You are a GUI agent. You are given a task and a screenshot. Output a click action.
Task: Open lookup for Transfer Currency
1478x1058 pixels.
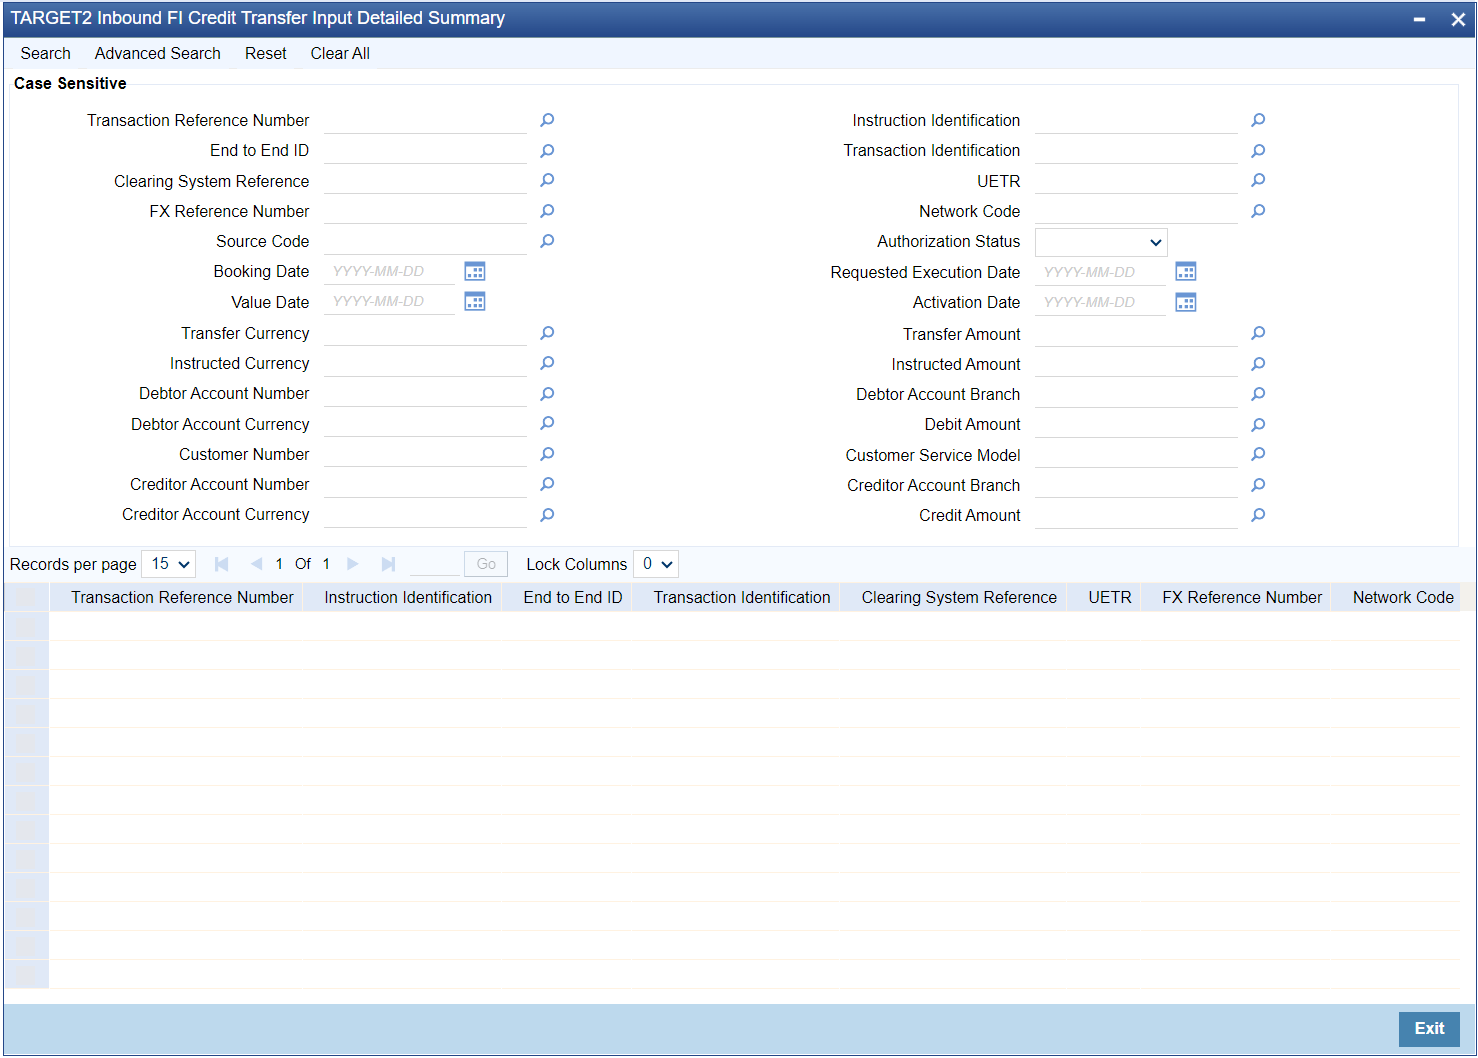tap(547, 333)
